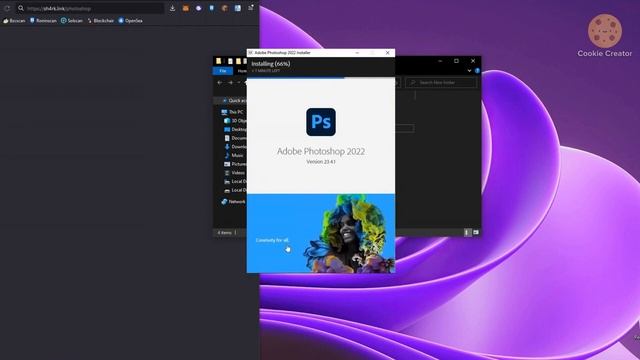Expand the File Explorer ribbon chevron
The height and width of the screenshot is (360, 640).
click(x=469, y=71)
